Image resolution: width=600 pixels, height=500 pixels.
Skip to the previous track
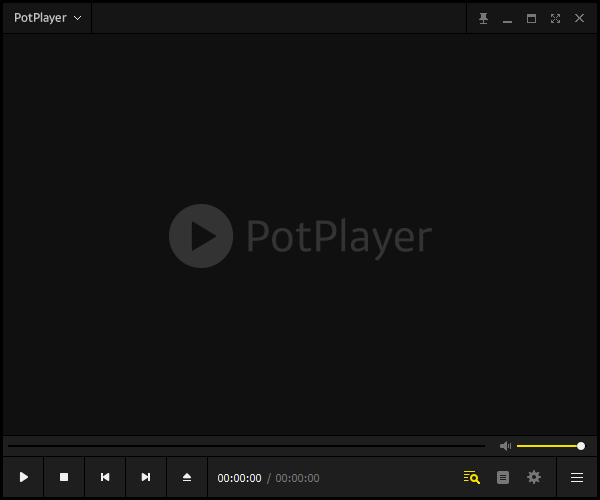pos(105,478)
